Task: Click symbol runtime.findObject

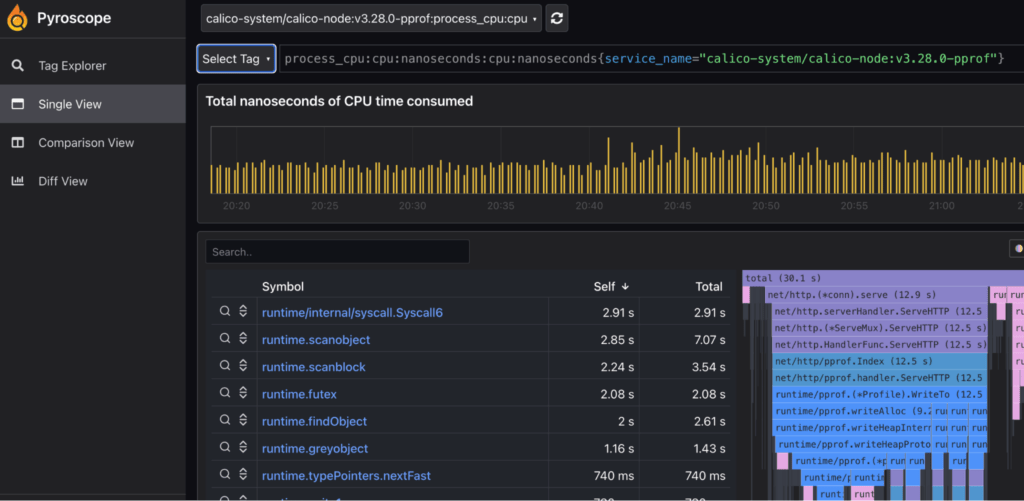Action: 314,421
